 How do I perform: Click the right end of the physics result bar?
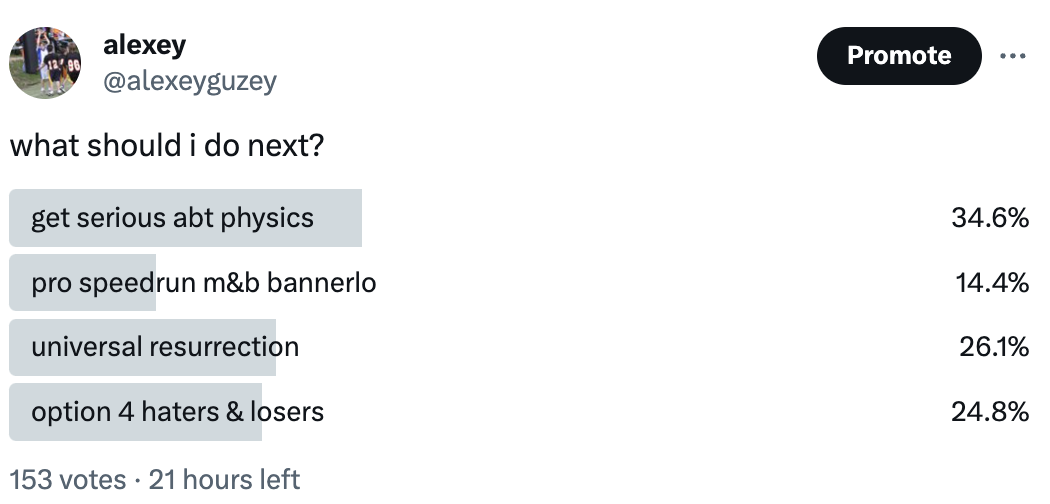click(354, 218)
